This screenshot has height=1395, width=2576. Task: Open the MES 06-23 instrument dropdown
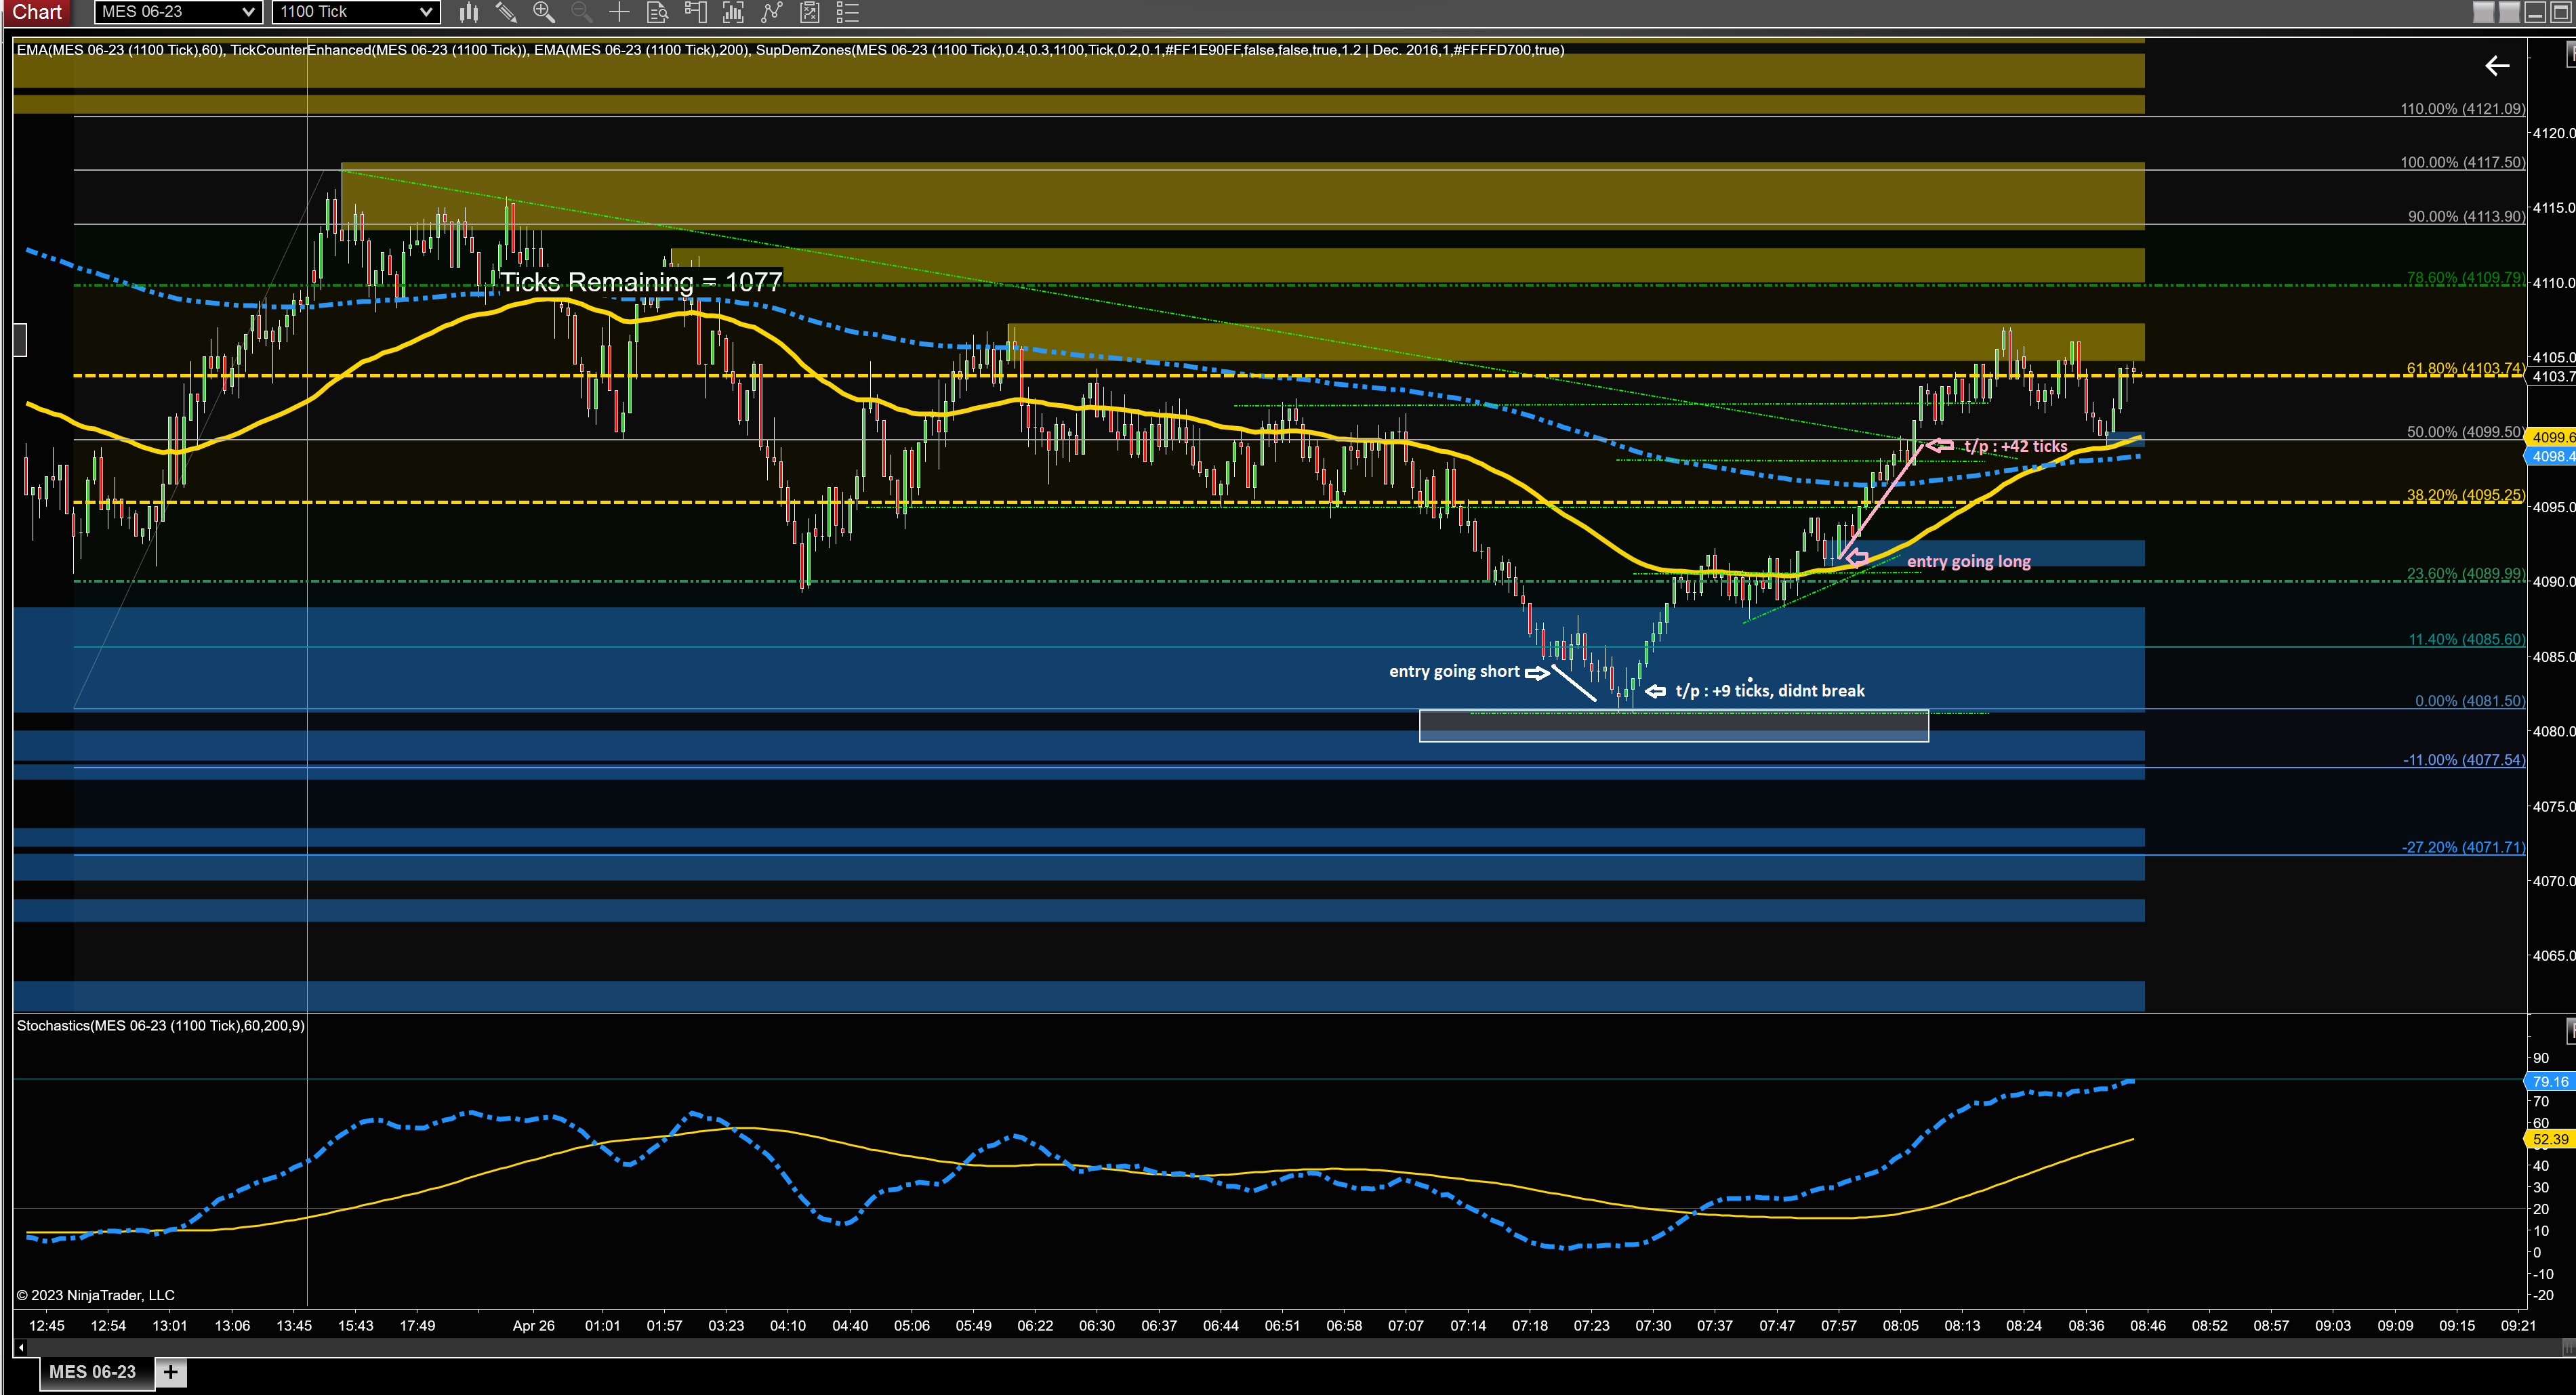(178, 12)
